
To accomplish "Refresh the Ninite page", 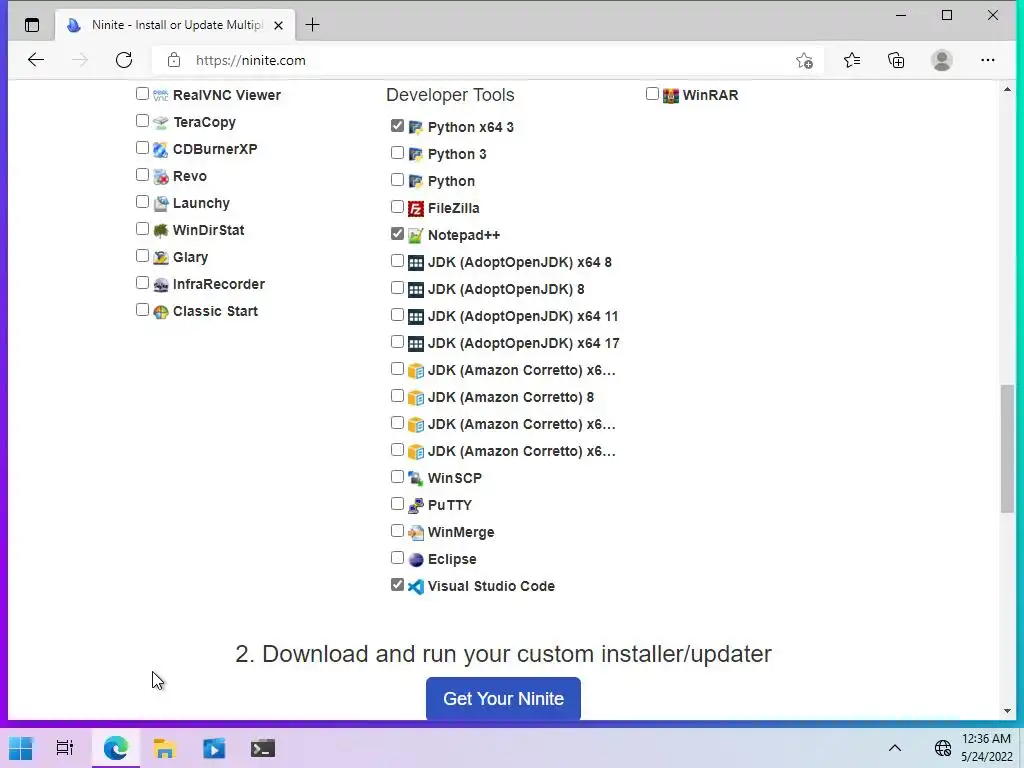I will 124,60.
